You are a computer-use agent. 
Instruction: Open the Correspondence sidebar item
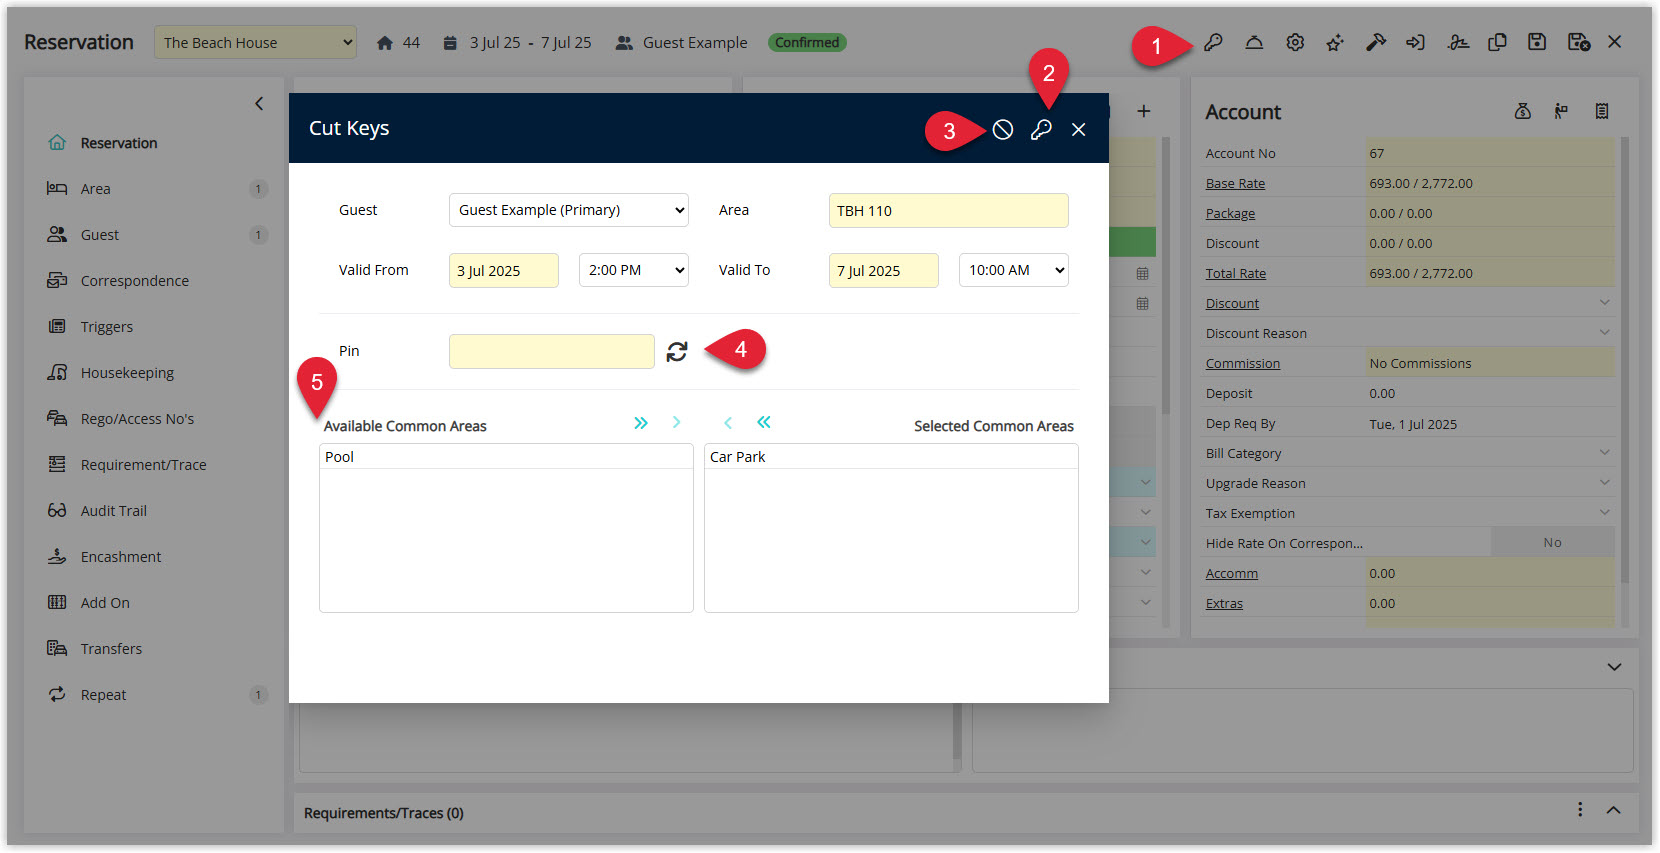(135, 281)
